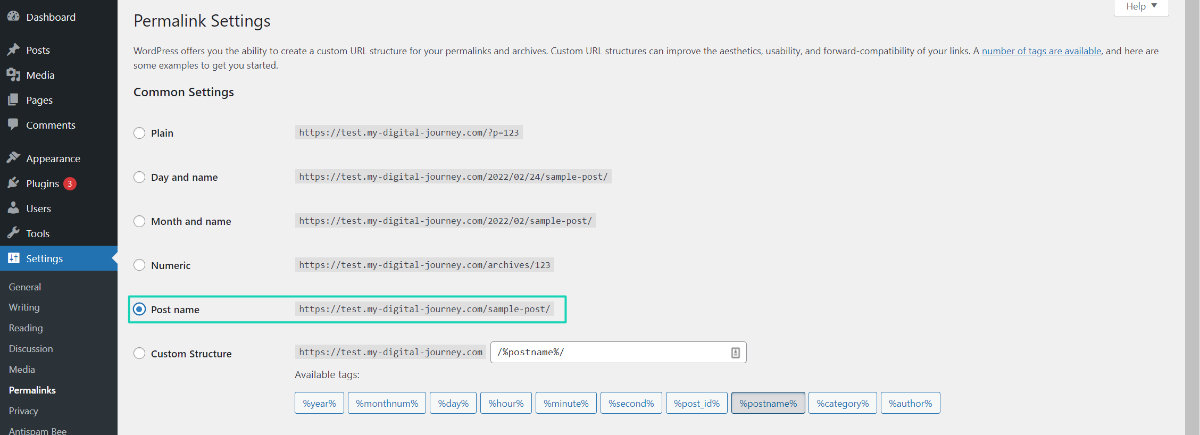Open the Posts menu

click(58, 50)
